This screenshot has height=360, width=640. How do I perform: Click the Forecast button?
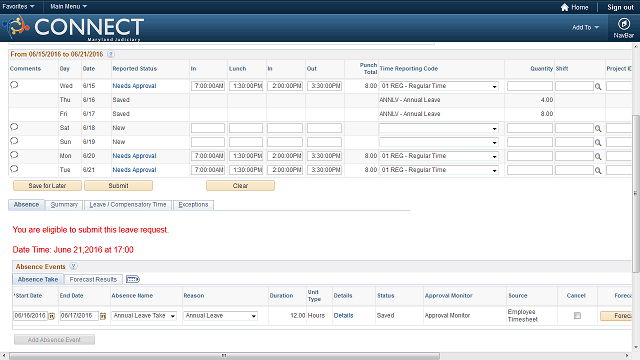point(616,316)
